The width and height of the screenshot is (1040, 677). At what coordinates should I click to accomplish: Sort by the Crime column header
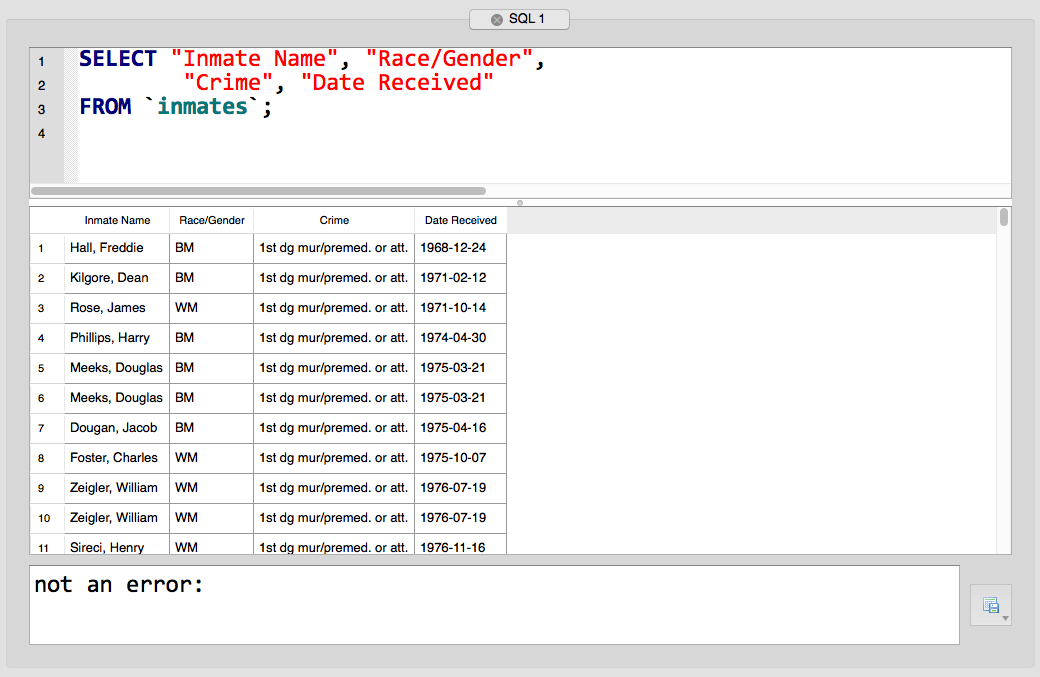tap(334, 220)
